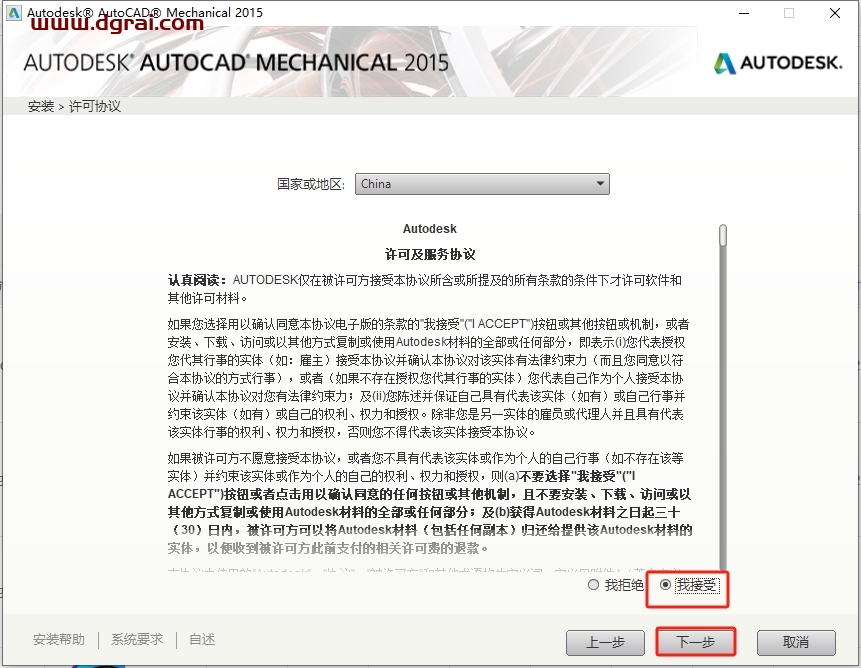This screenshot has height=668, width=861.
Task: Click the 许可协议 breadcrumb text
Action: 94,106
